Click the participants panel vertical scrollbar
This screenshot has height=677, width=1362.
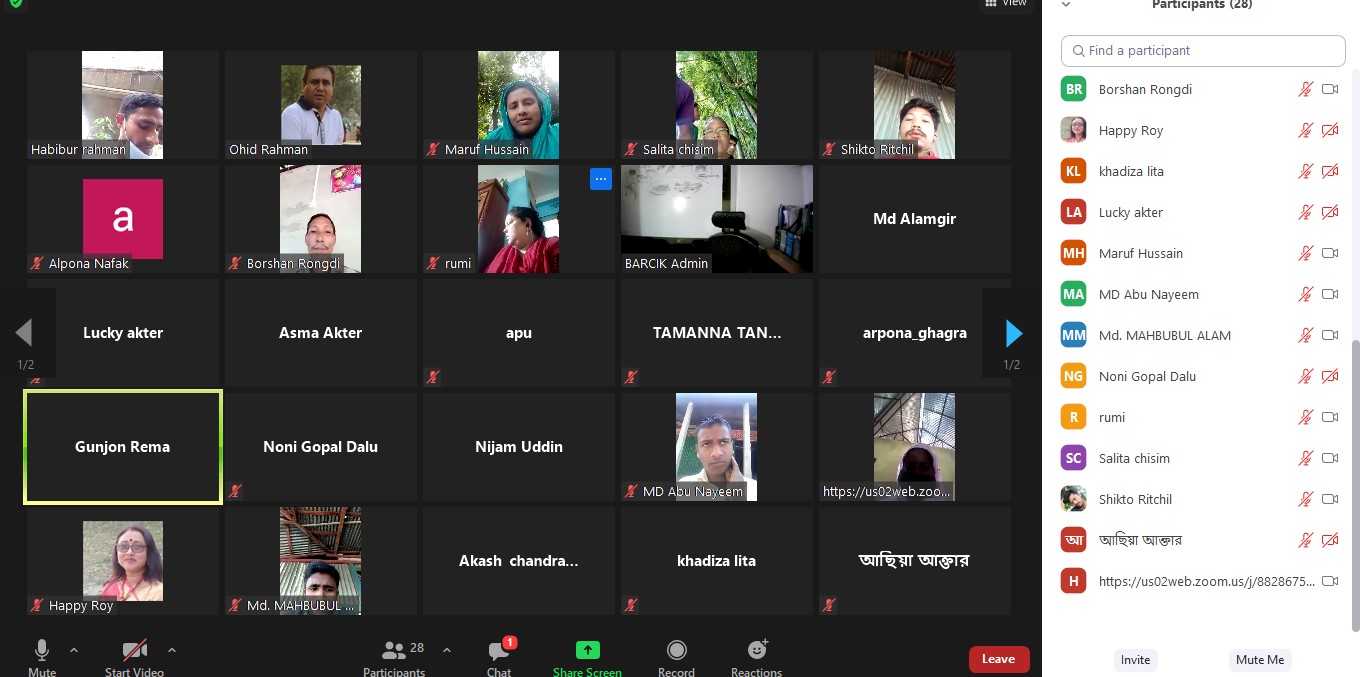click(1355, 486)
